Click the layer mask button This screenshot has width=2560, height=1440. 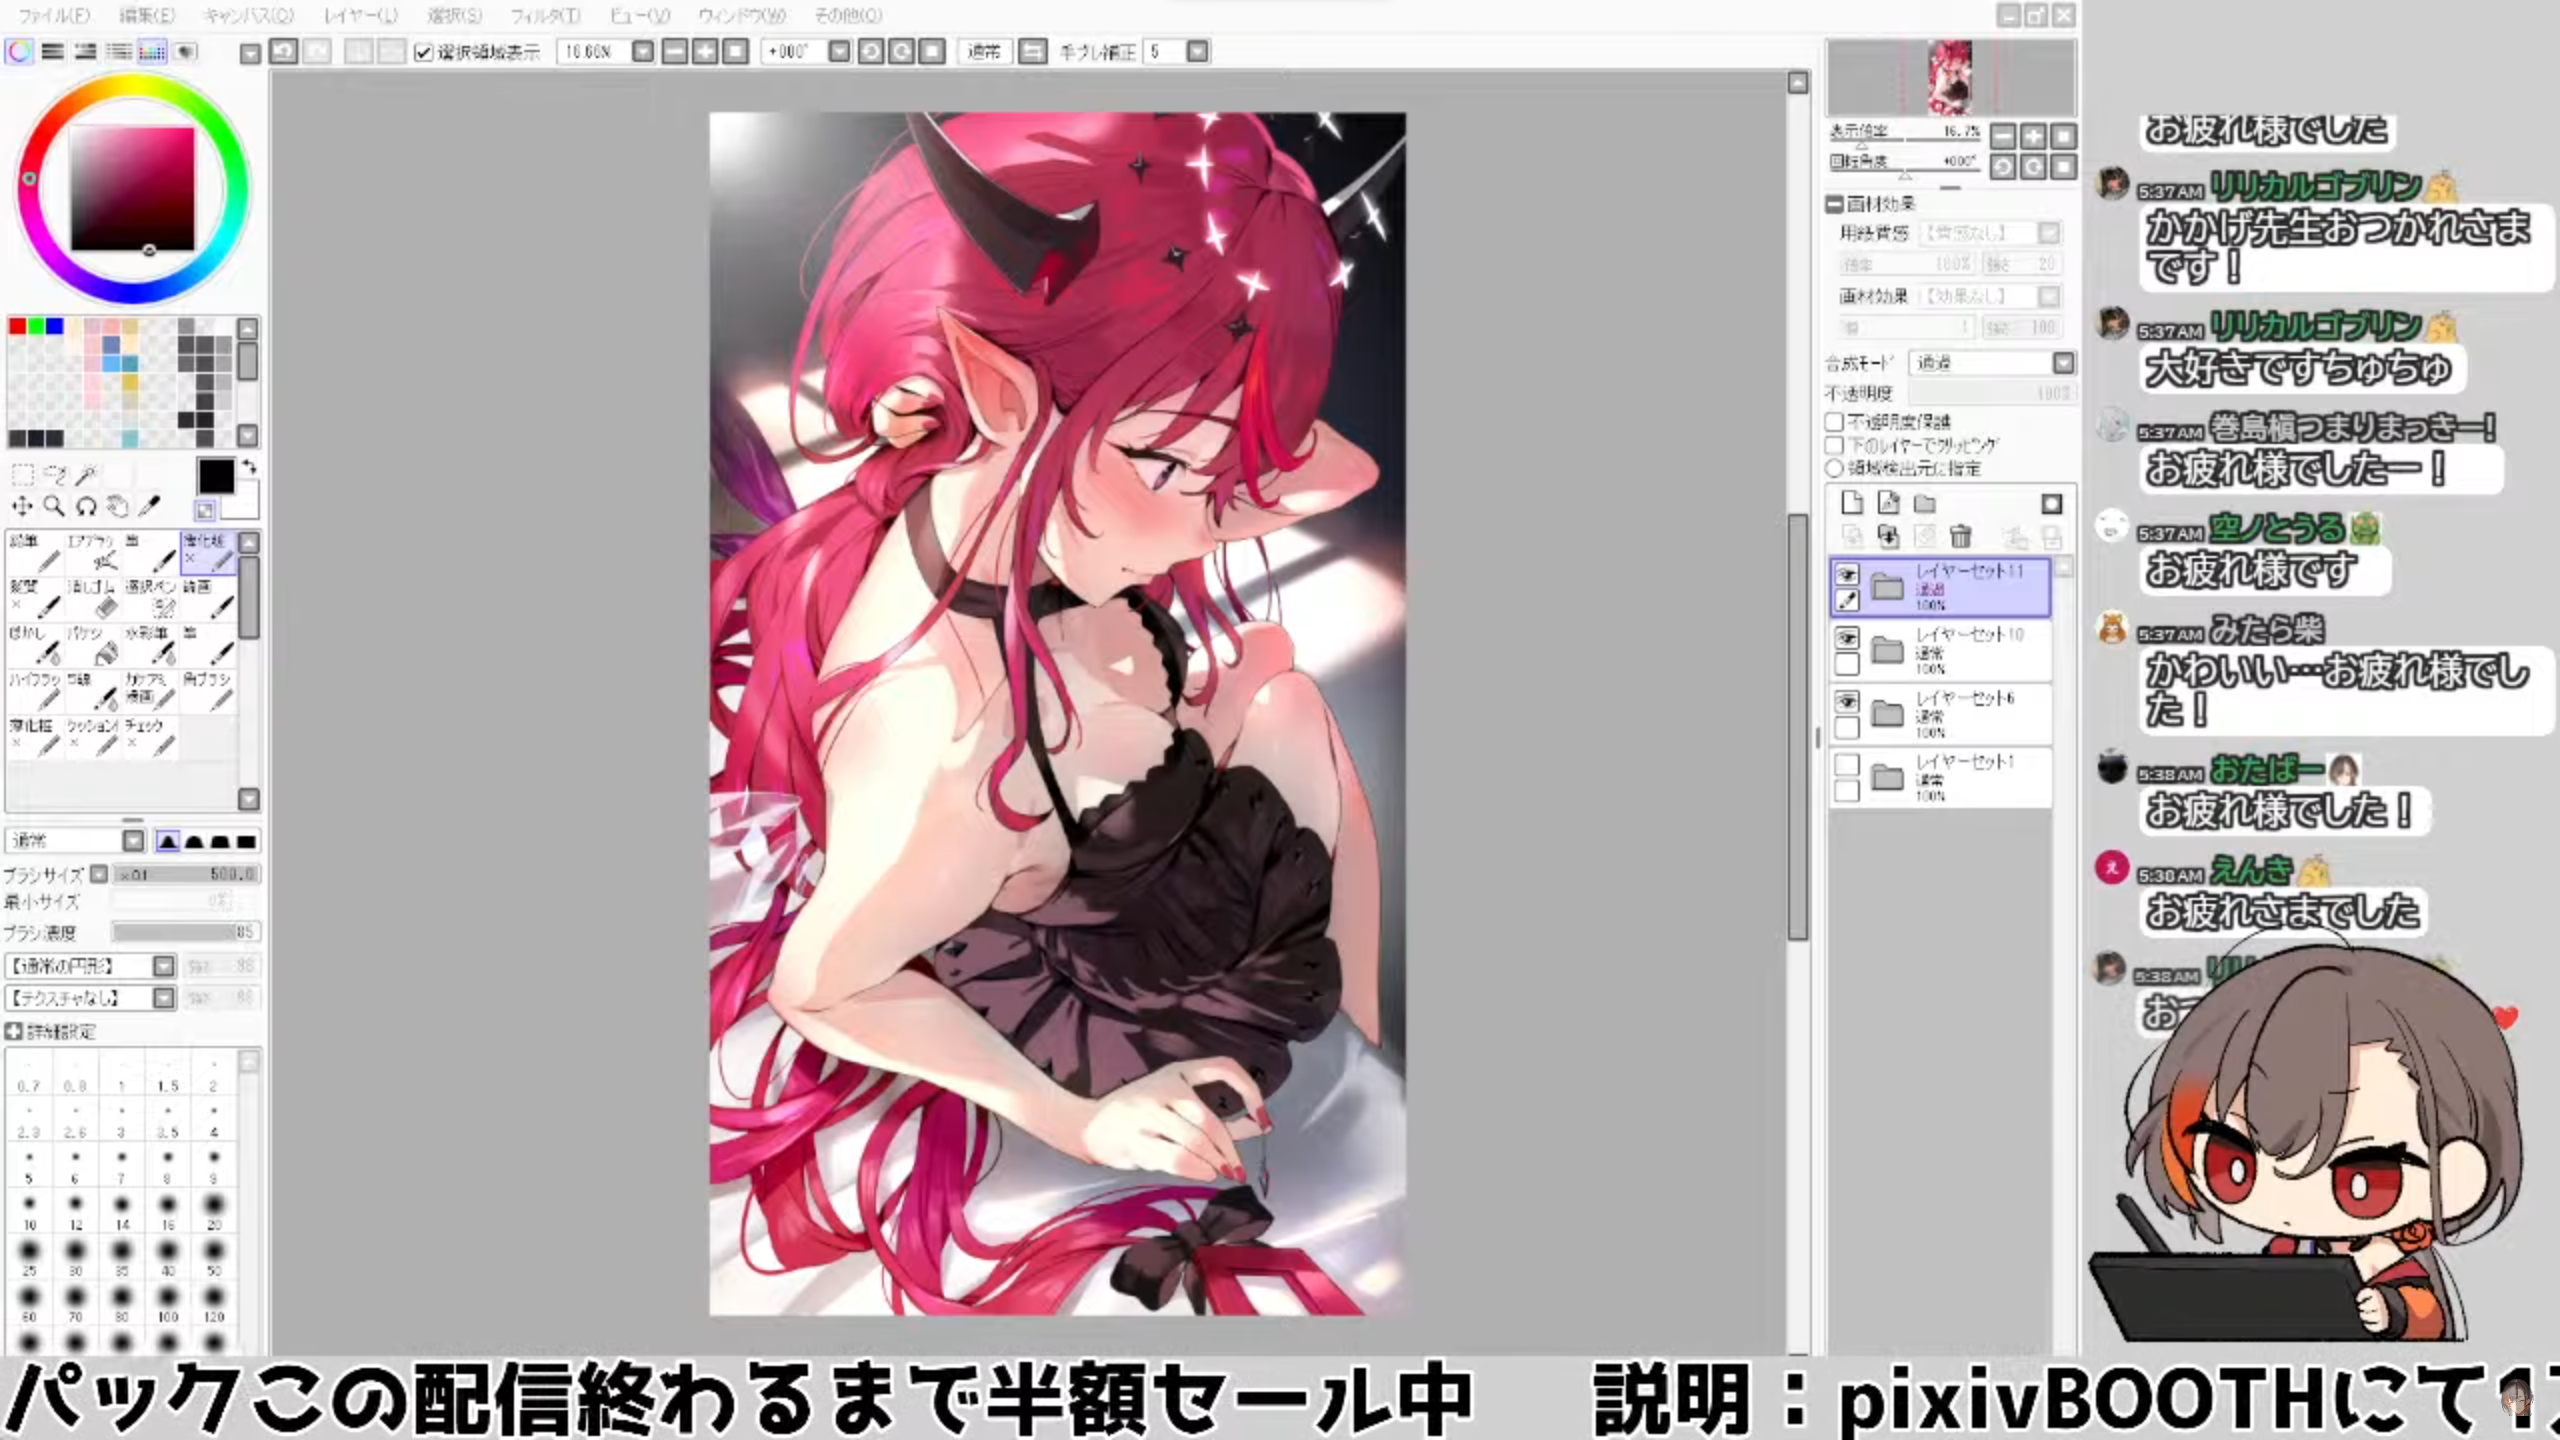pos(2051,503)
